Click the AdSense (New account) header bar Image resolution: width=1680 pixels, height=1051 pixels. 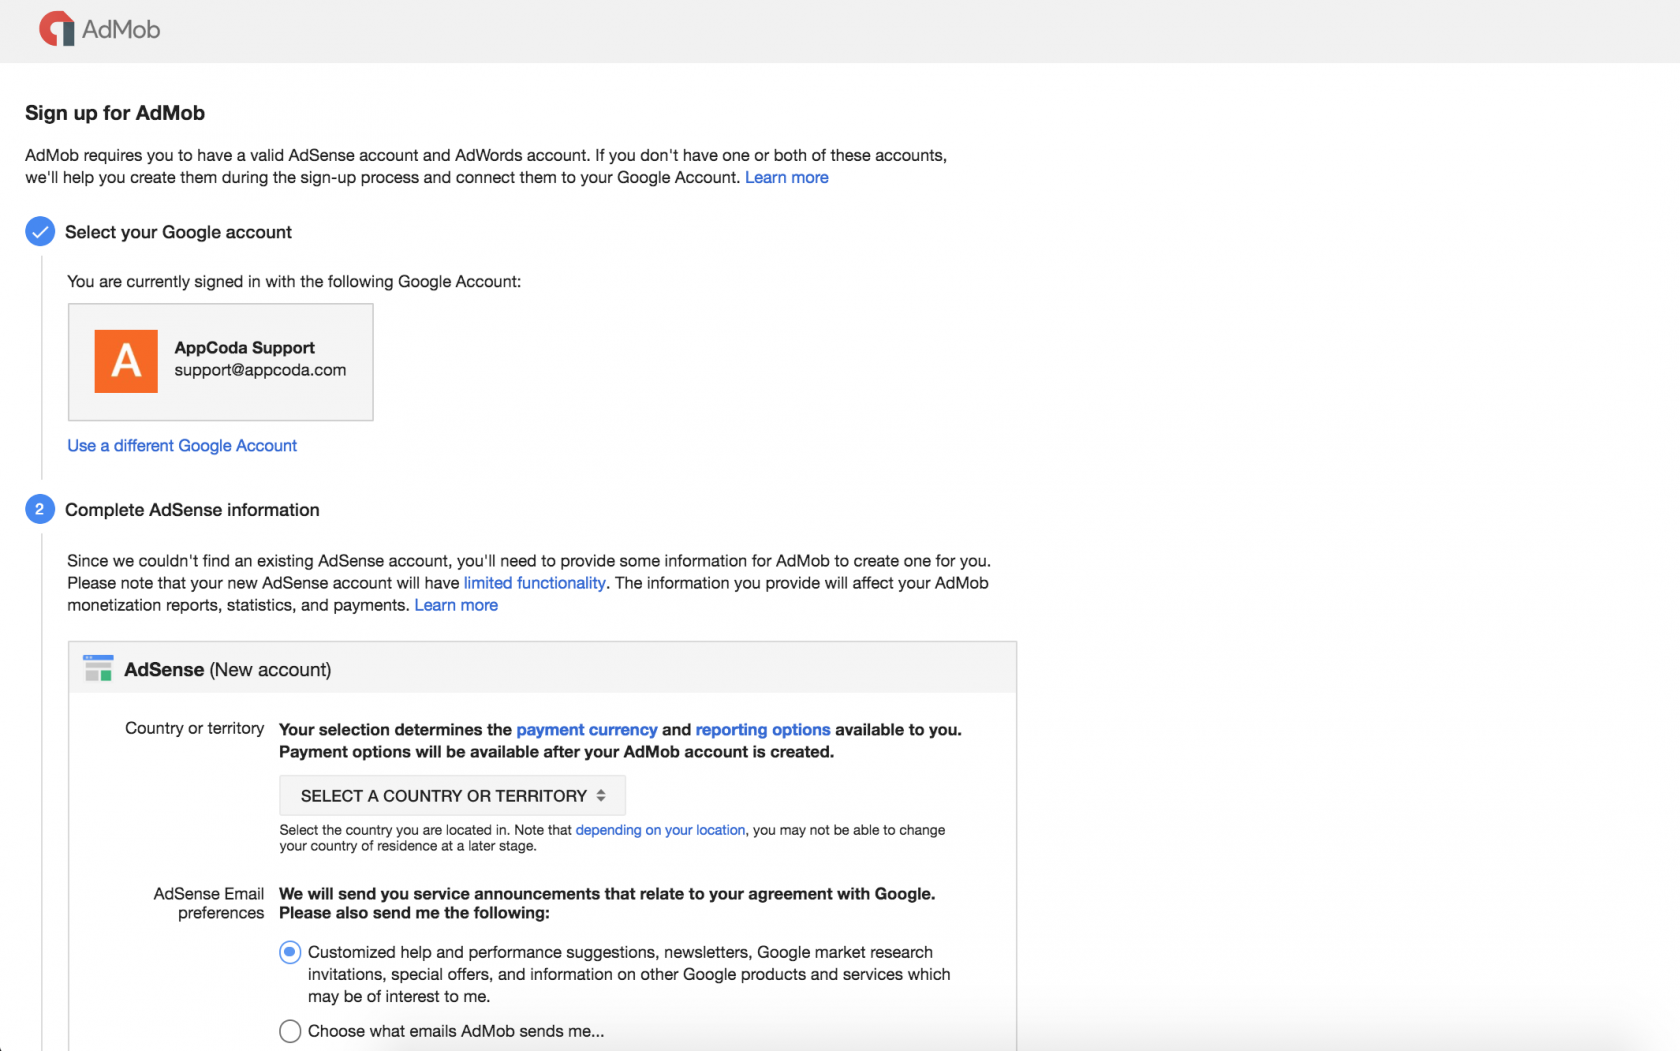pyautogui.click(x=542, y=668)
